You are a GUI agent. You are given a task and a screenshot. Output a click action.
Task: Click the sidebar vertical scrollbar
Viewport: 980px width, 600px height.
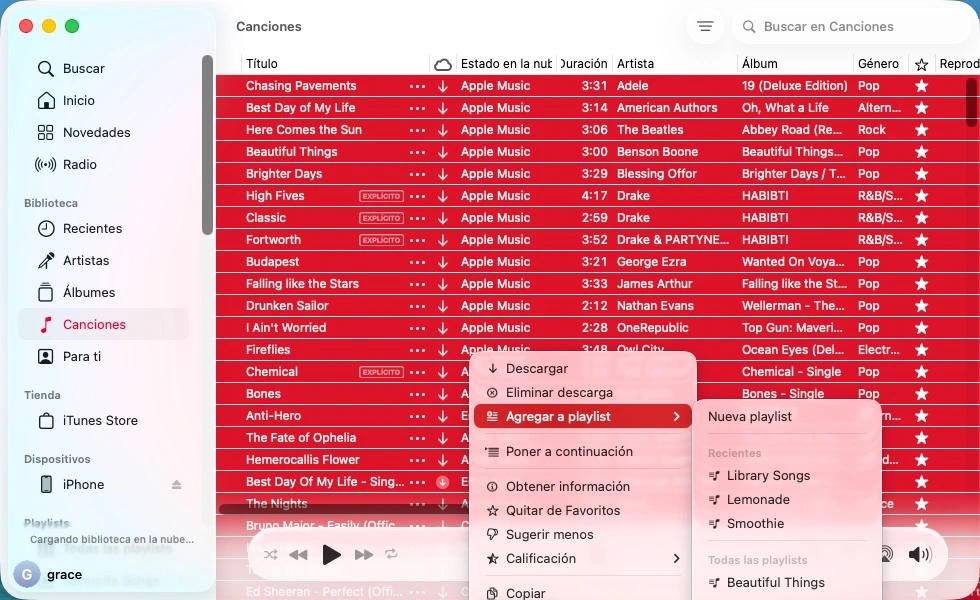point(207,145)
